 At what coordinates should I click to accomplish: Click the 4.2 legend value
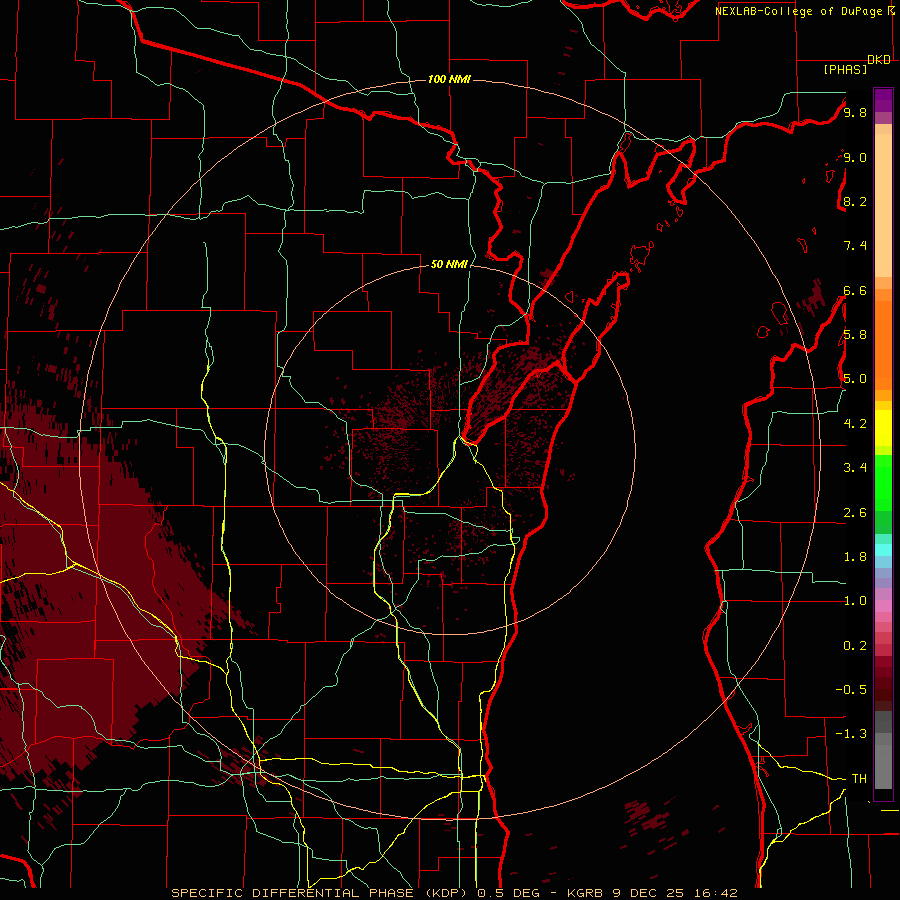click(855, 424)
